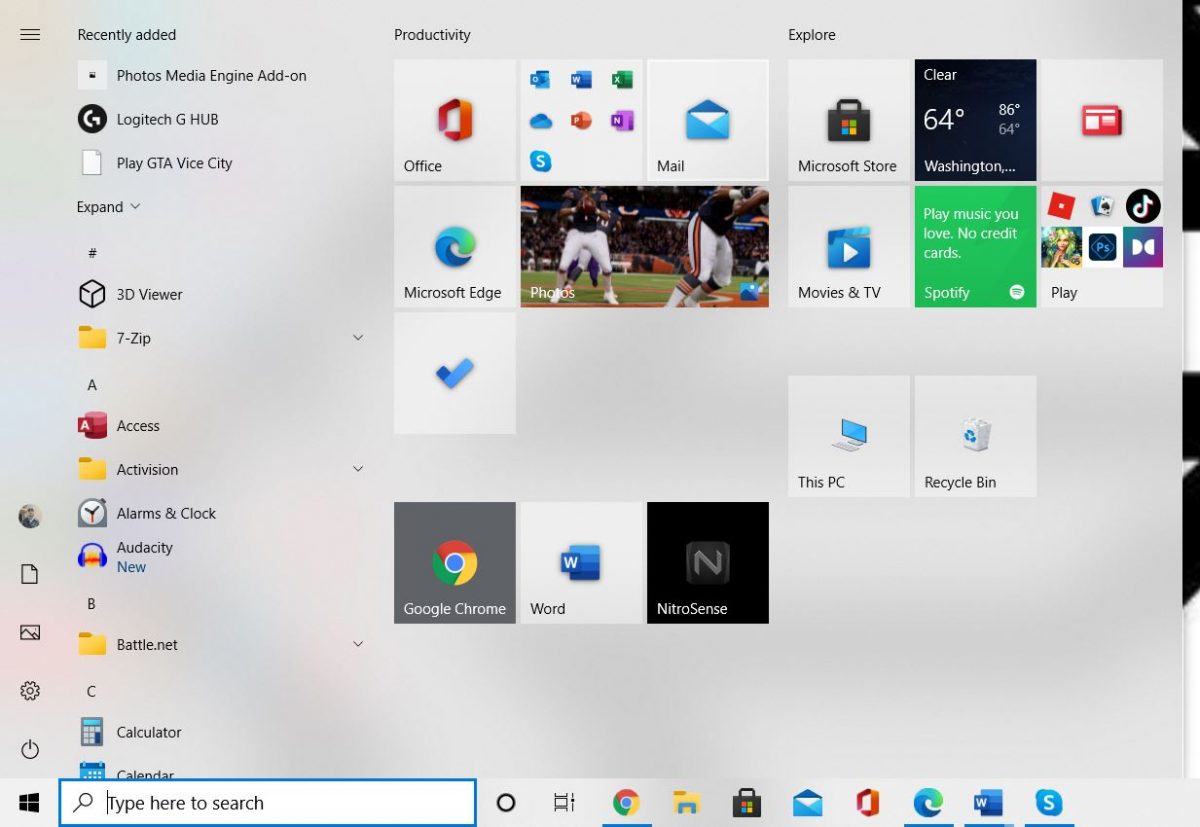
Task: Click the Windows Start button
Action: 29,803
